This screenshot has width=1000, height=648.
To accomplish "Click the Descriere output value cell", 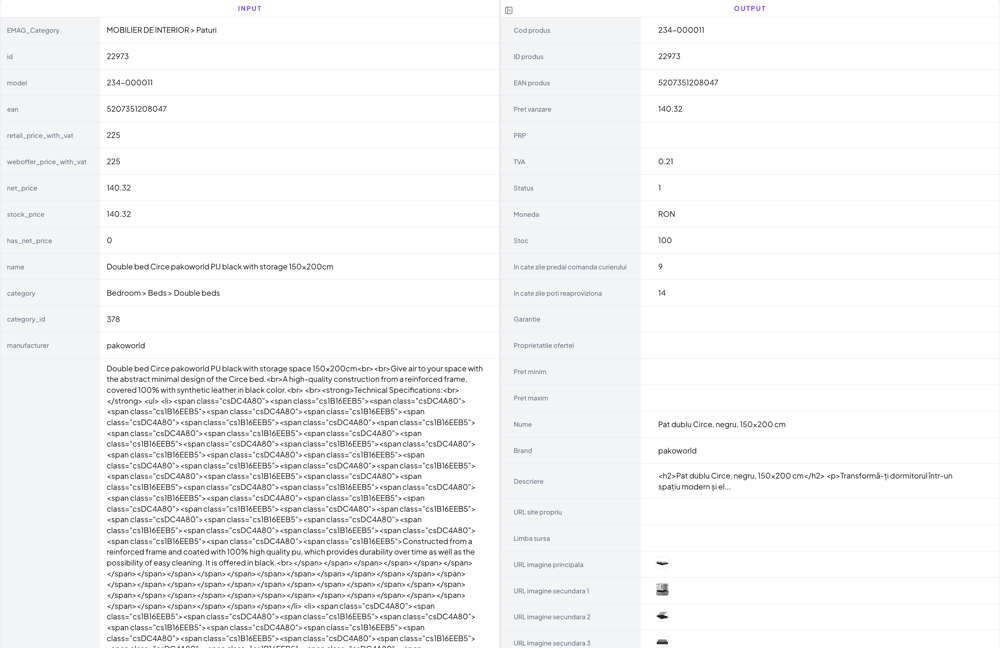I will point(805,481).
